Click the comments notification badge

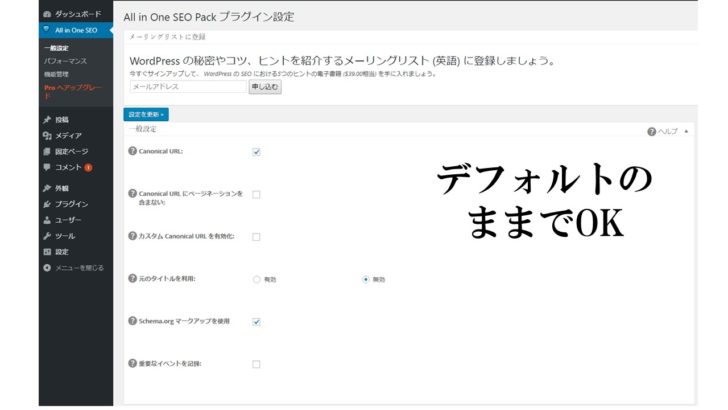pyautogui.click(x=88, y=168)
